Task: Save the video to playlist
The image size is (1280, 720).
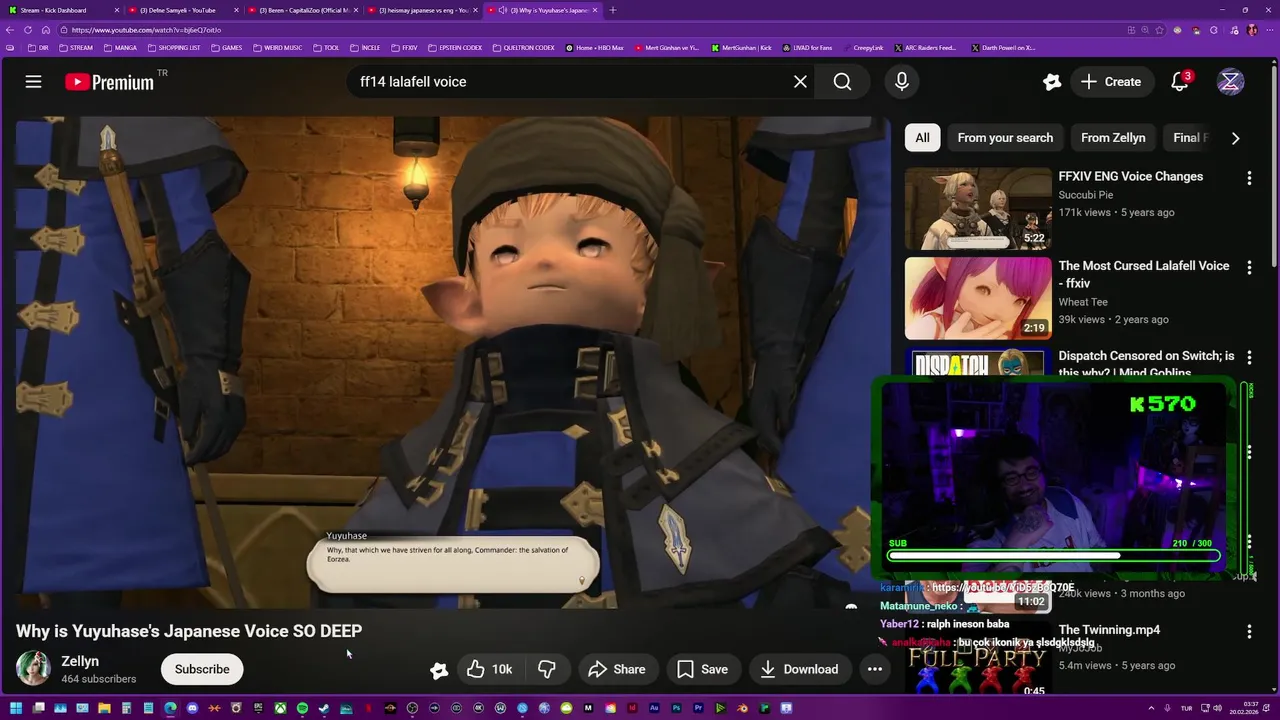Action: [702, 669]
